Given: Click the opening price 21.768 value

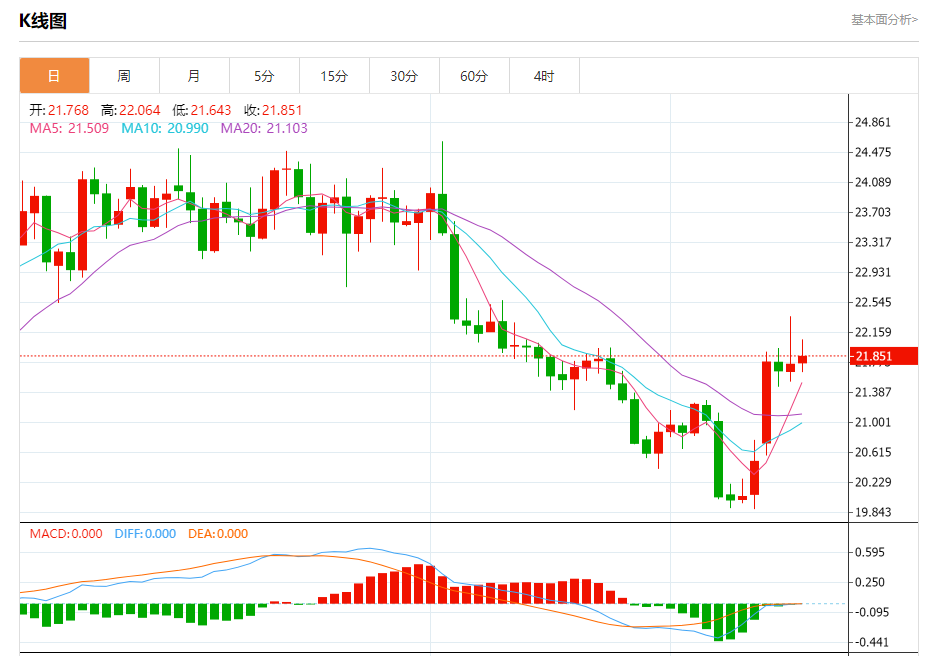Looking at the screenshot, I should pos(68,110).
